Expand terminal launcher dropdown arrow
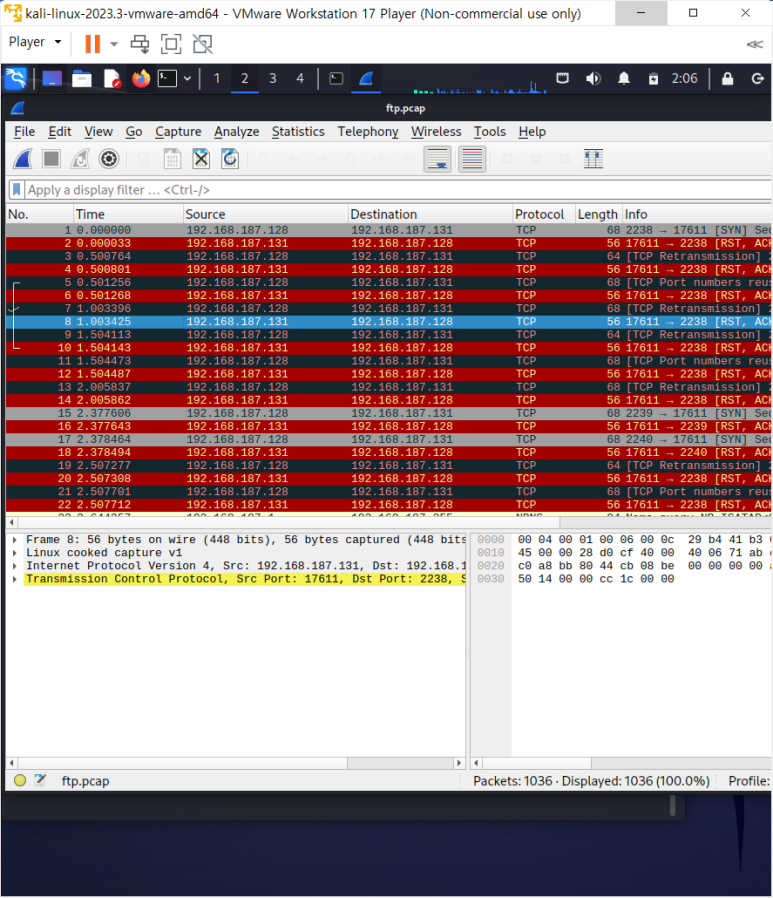 pos(187,78)
